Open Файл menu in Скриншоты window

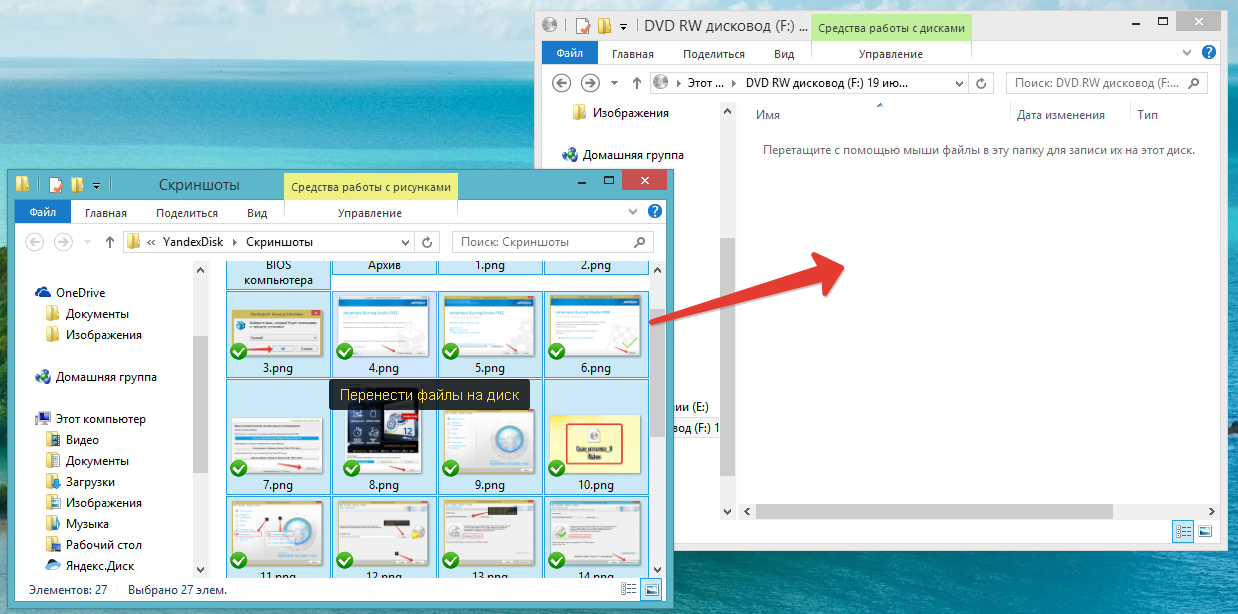coord(43,212)
